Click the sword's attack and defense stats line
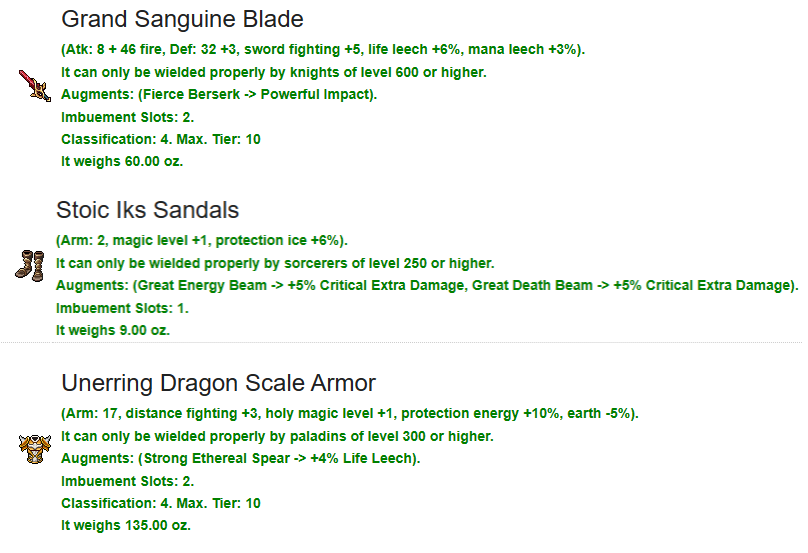This screenshot has width=808, height=553. click(x=323, y=50)
